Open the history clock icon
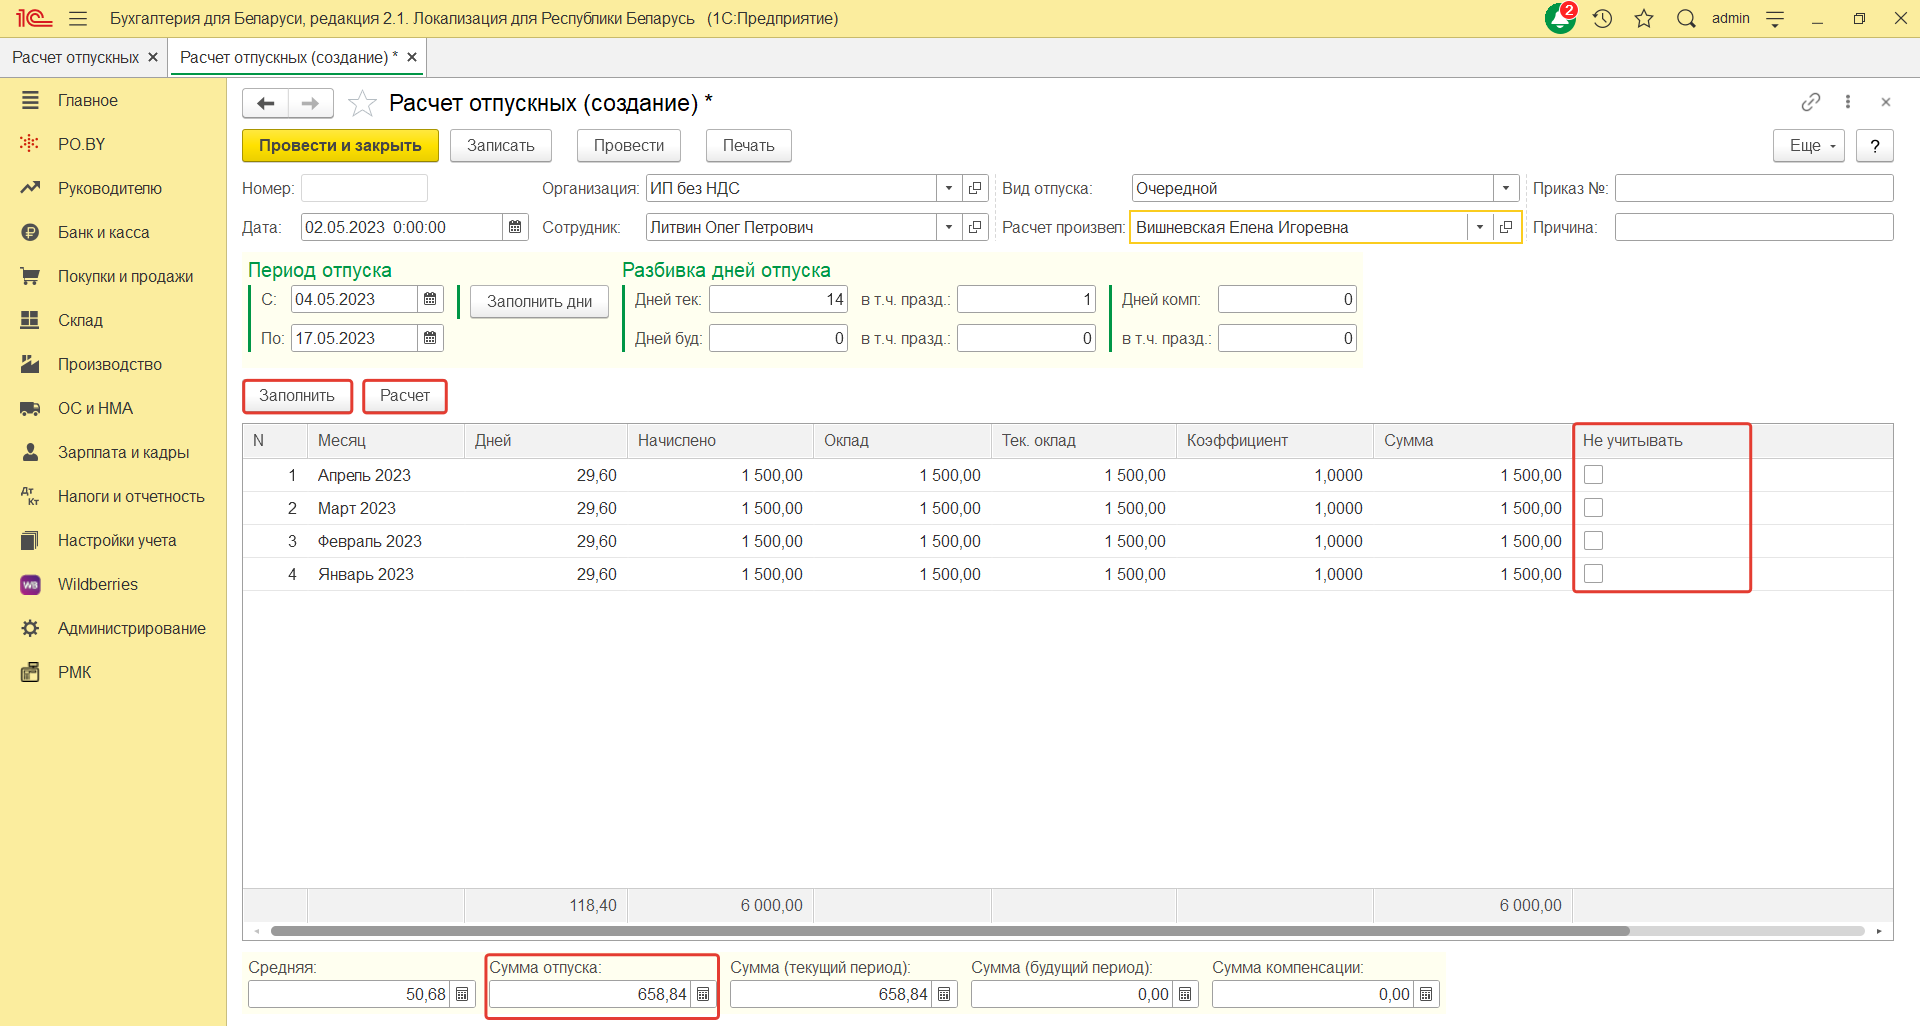Screen dimensions: 1920x1026 pos(1603,19)
